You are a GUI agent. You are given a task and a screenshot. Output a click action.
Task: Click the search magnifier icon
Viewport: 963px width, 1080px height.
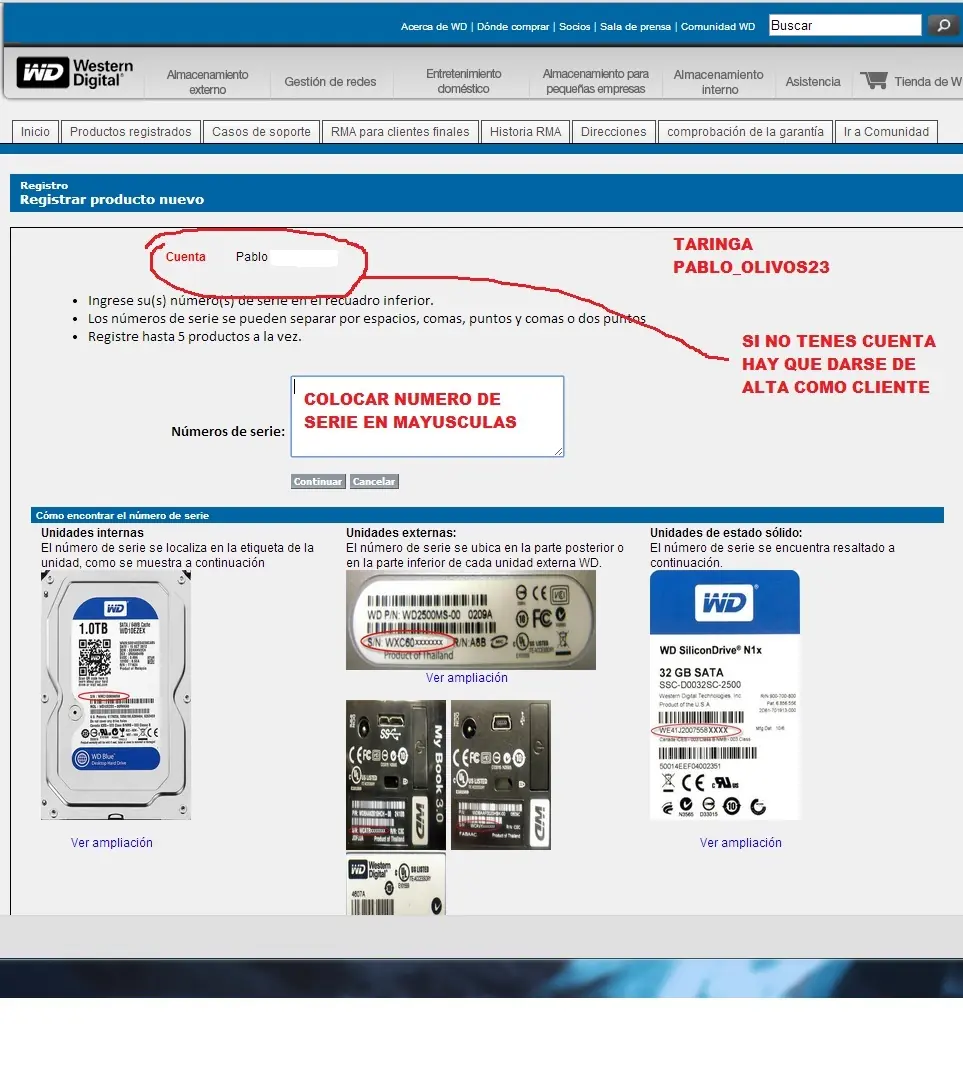[x=943, y=25]
